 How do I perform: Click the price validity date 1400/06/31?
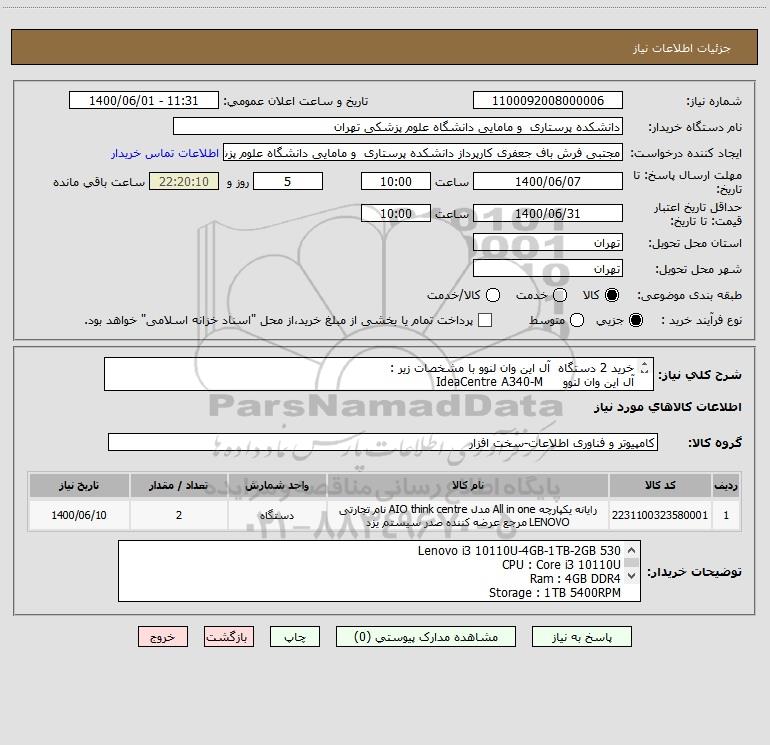coord(548,214)
